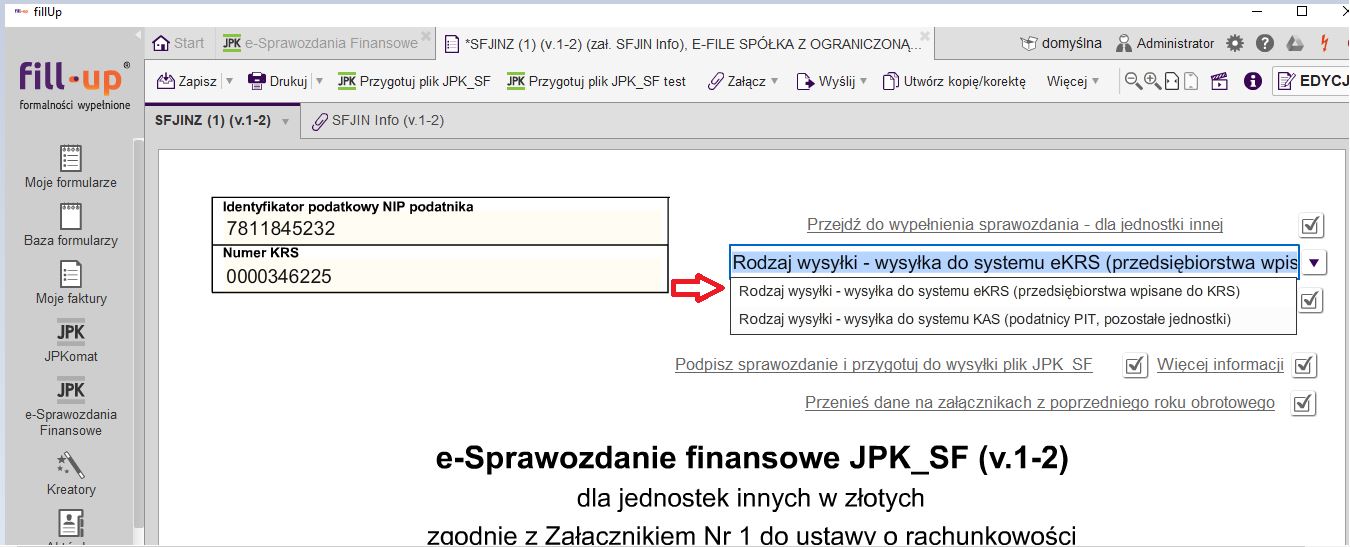This screenshot has height=547, width=1350.
Task: Expand the SFJINZ (1) tab arrow
Action: point(285,121)
